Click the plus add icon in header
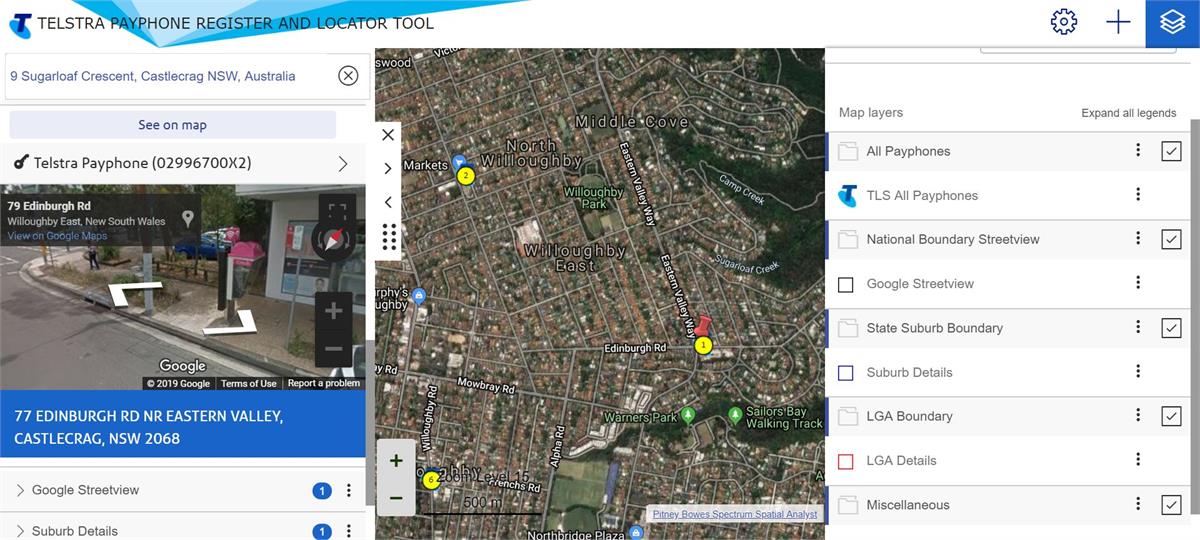Image resolution: width=1200 pixels, height=540 pixels. point(1118,22)
